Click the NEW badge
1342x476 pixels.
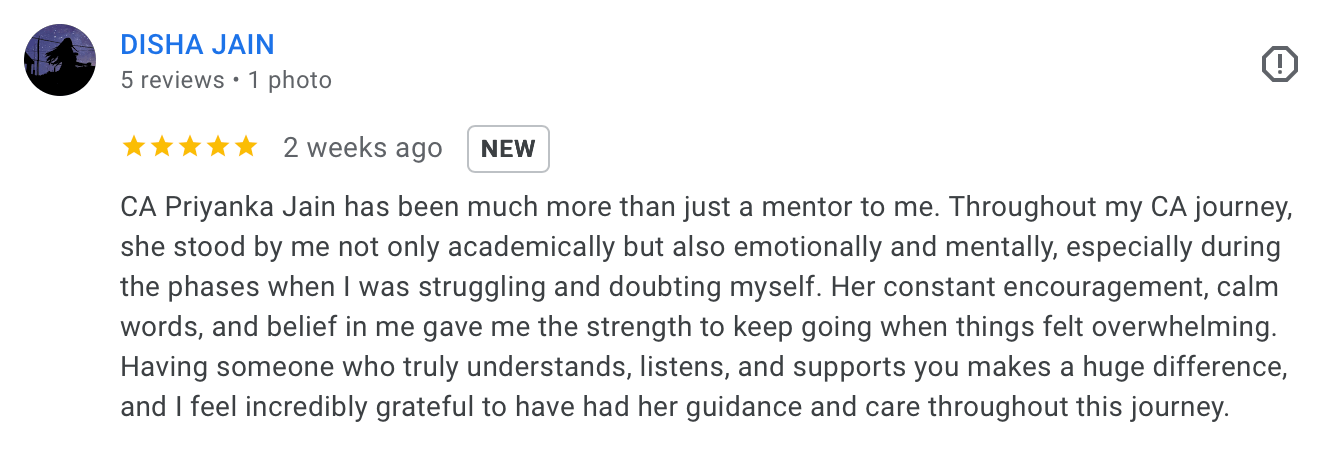click(508, 149)
